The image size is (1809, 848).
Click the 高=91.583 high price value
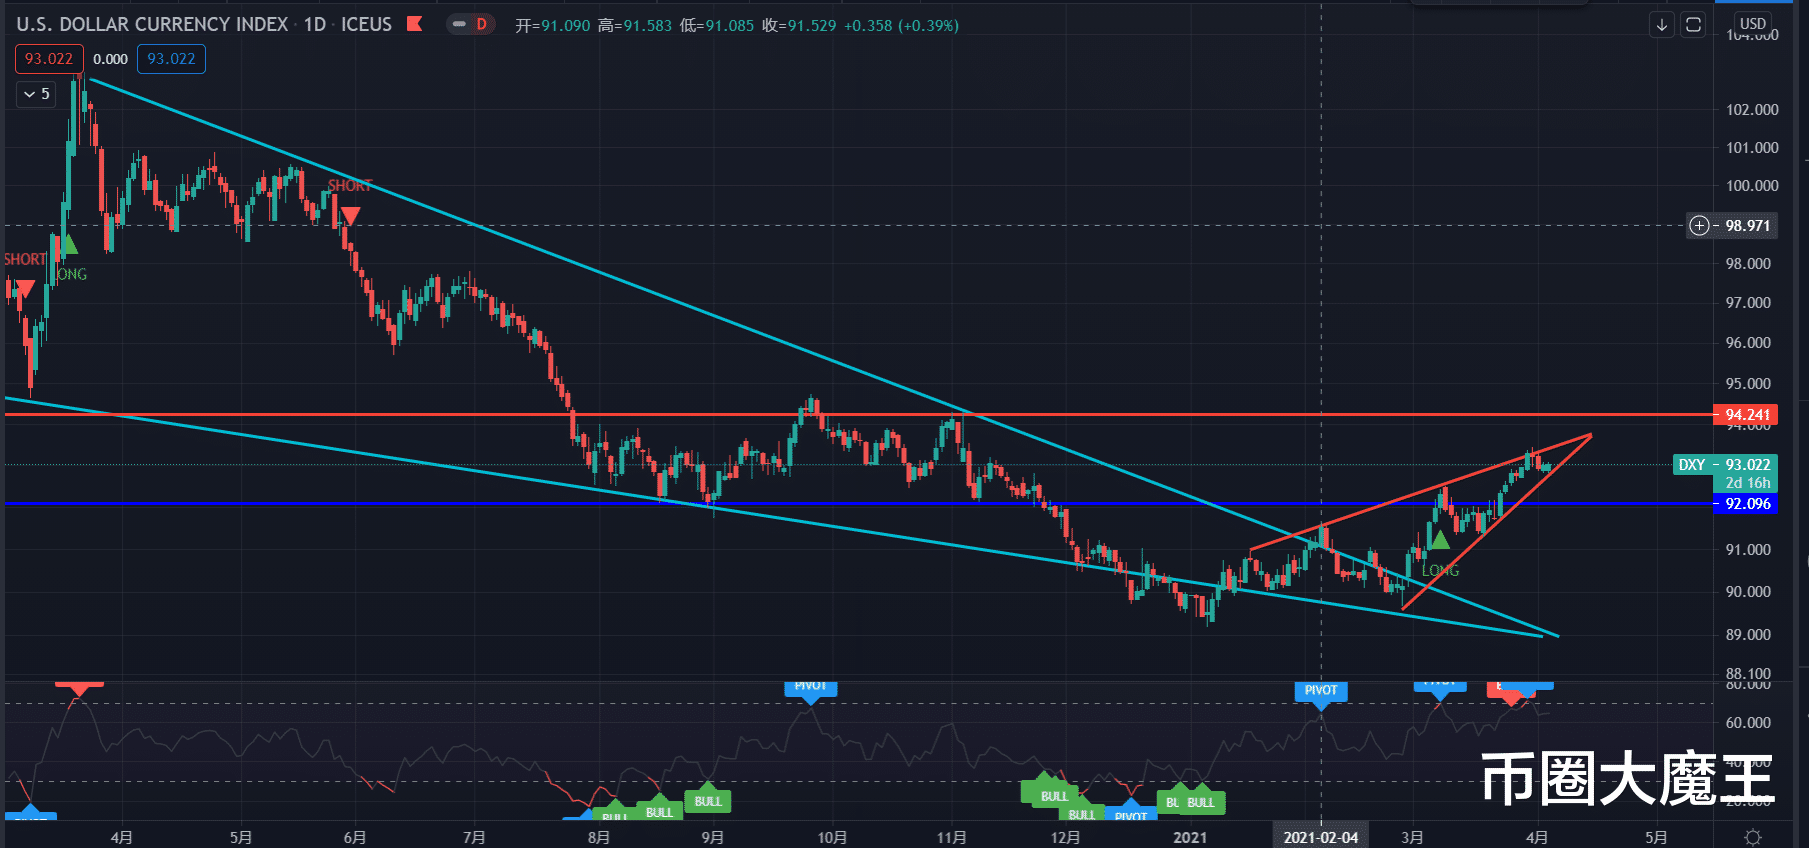tap(635, 25)
